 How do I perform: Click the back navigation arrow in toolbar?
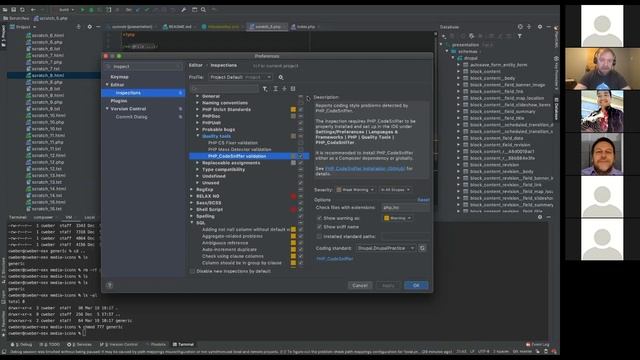33,9
